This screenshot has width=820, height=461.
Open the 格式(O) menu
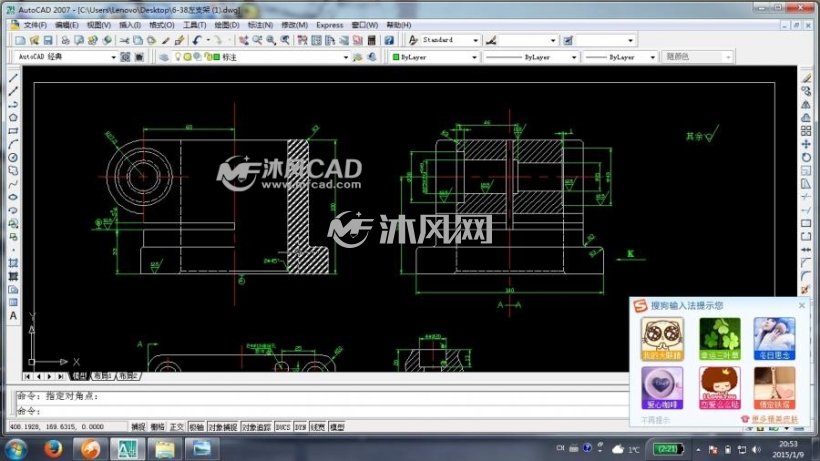click(x=162, y=25)
